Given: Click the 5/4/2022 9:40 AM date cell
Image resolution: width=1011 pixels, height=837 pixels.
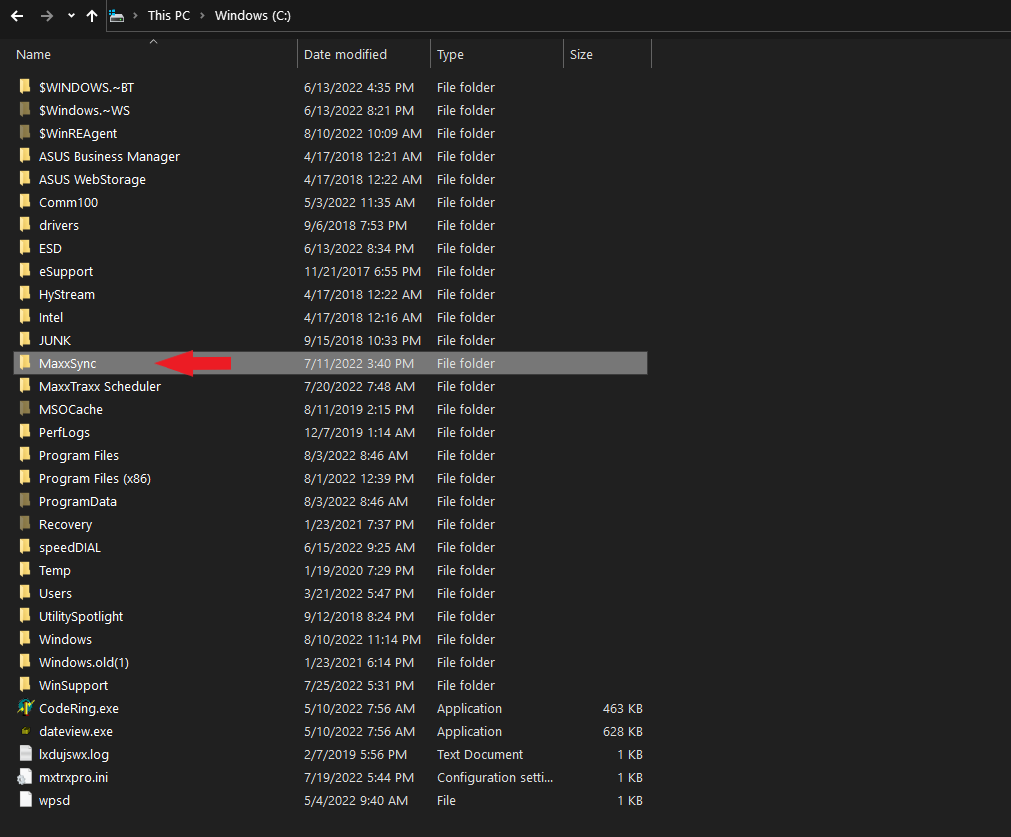Looking at the screenshot, I should pos(356,800).
